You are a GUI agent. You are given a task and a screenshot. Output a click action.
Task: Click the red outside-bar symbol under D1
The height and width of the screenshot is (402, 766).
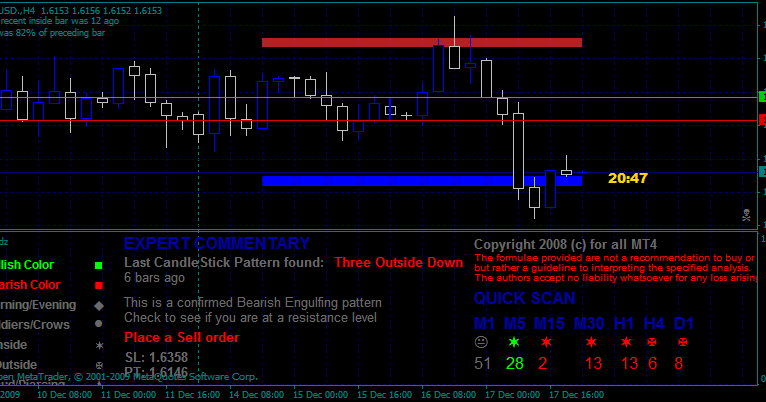pyautogui.click(x=683, y=342)
